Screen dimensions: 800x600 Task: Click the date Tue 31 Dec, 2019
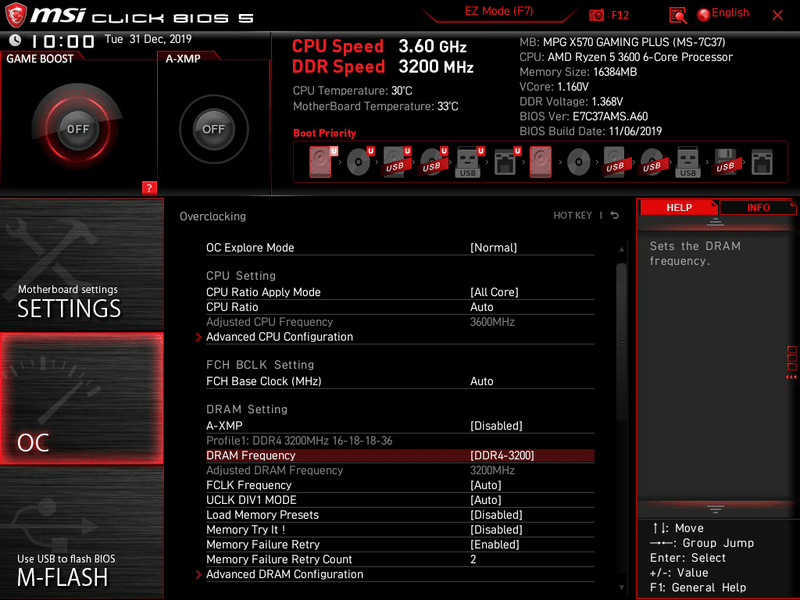click(x=148, y=39)
